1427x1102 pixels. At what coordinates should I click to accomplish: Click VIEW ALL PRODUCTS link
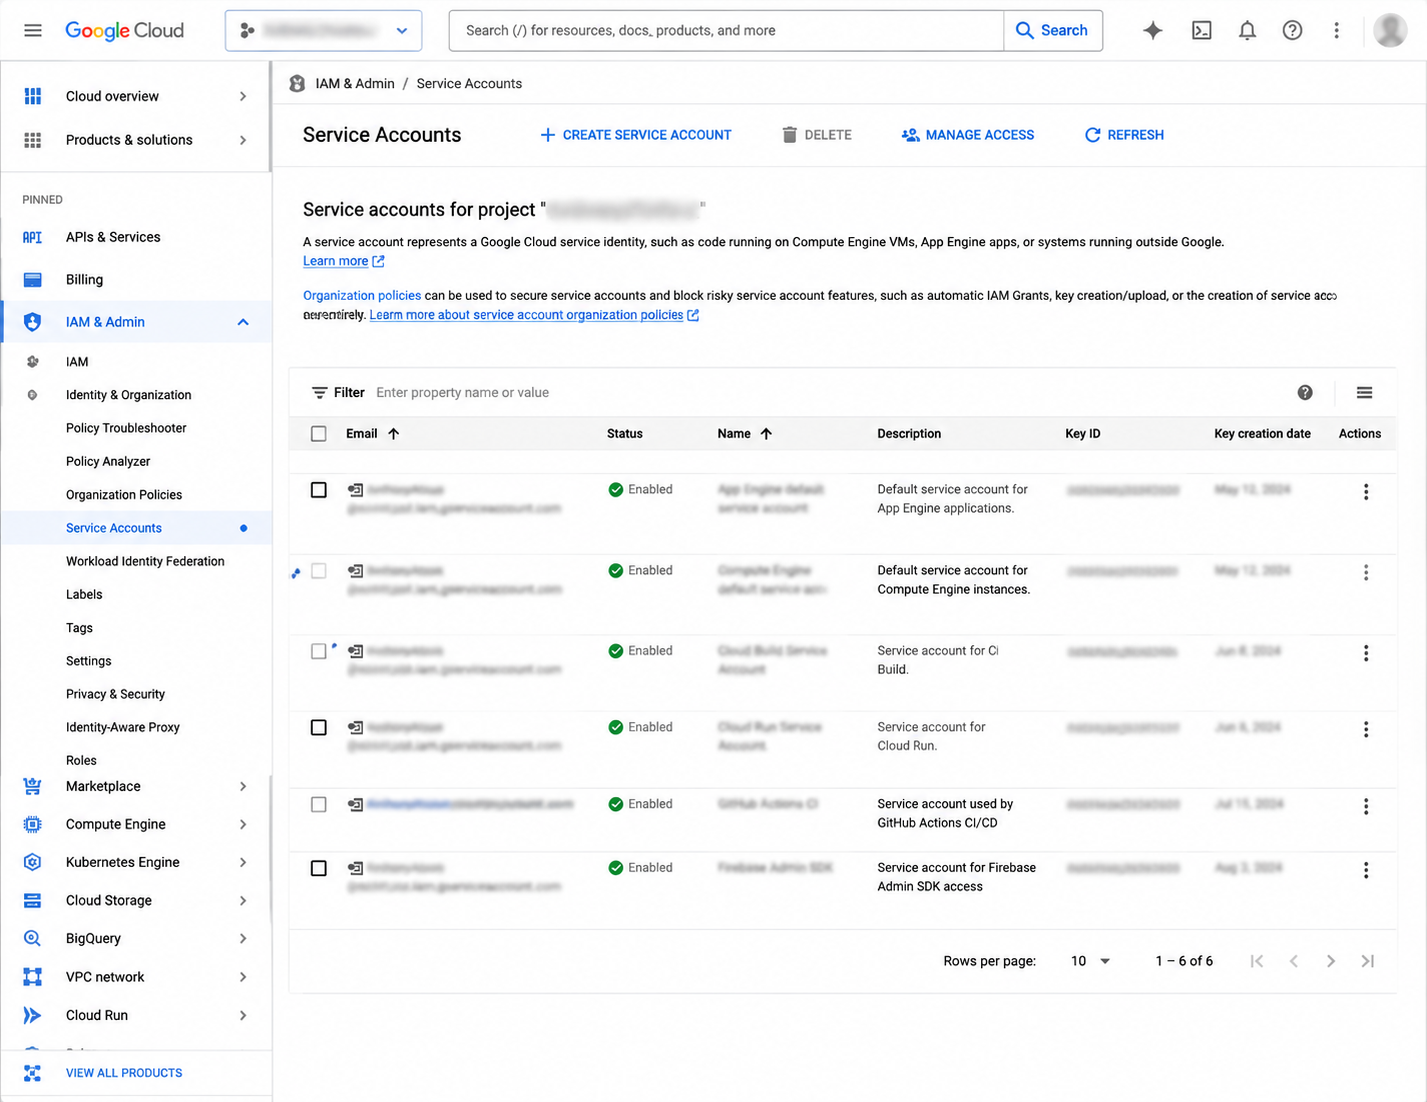pos(124,1073)
